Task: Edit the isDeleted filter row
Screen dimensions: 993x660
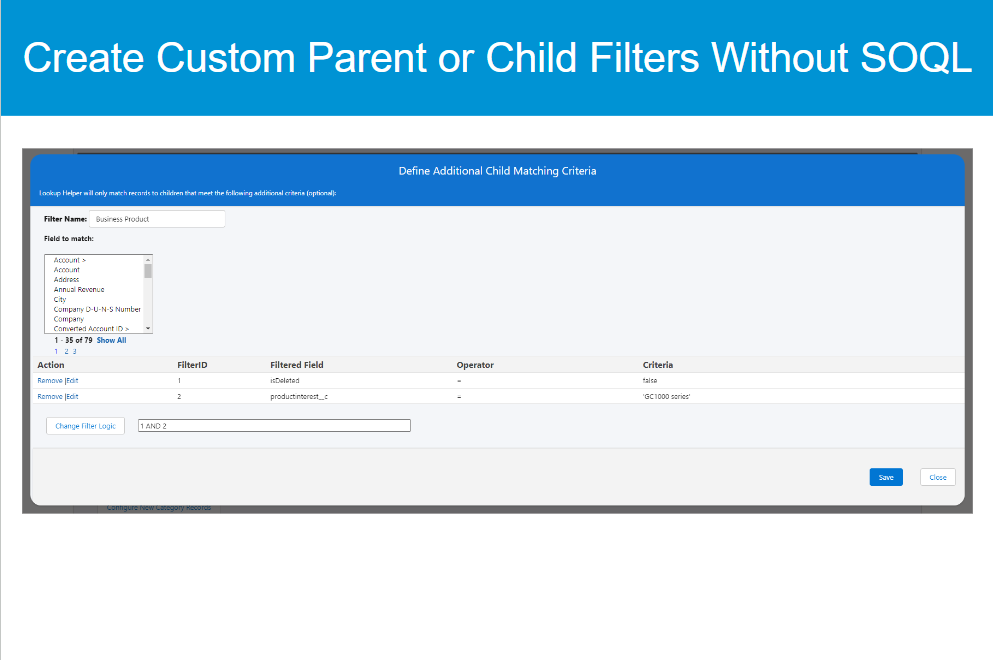Action: pyautogui.click(x=72, y=381)
